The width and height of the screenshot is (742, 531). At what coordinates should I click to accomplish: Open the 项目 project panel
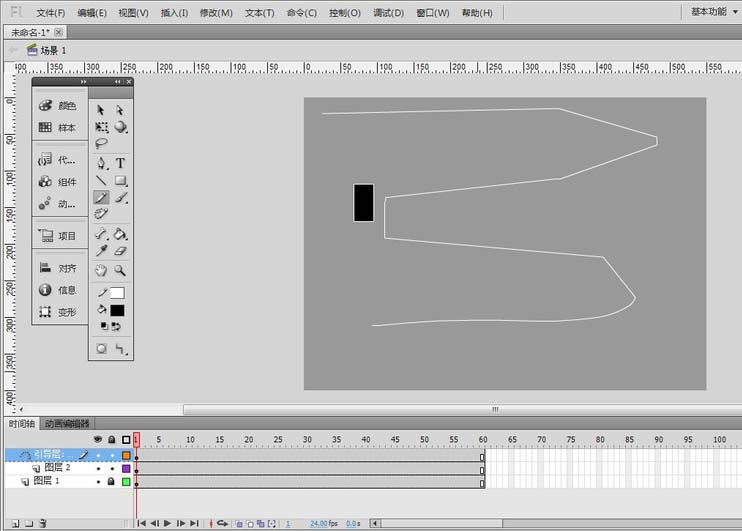pyautogui.click(x=57, y=236)
